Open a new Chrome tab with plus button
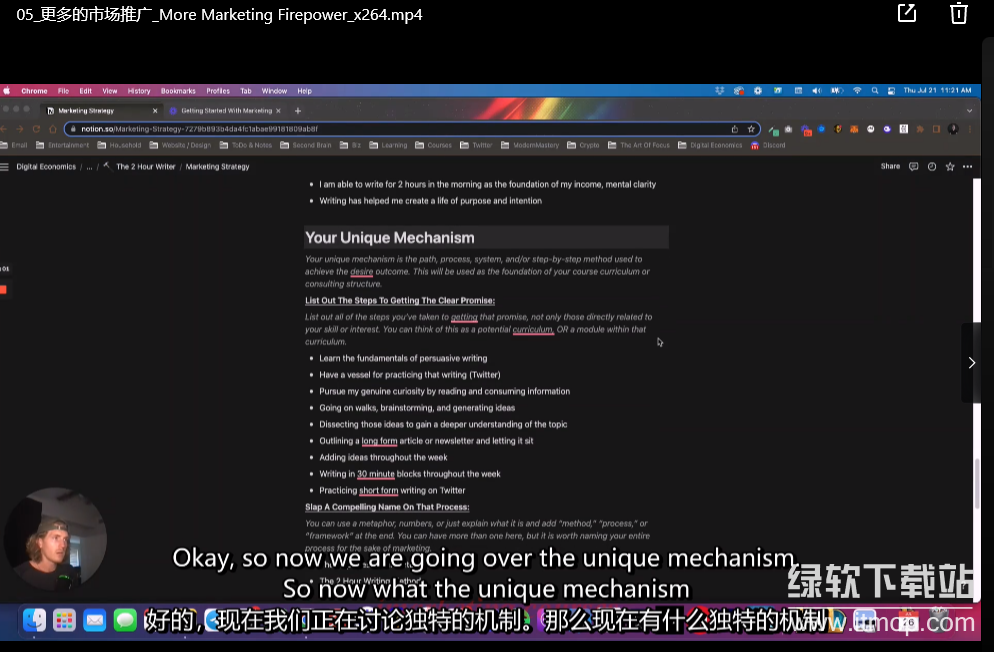This screenshot has width=994, height=652. pos(298,111)
